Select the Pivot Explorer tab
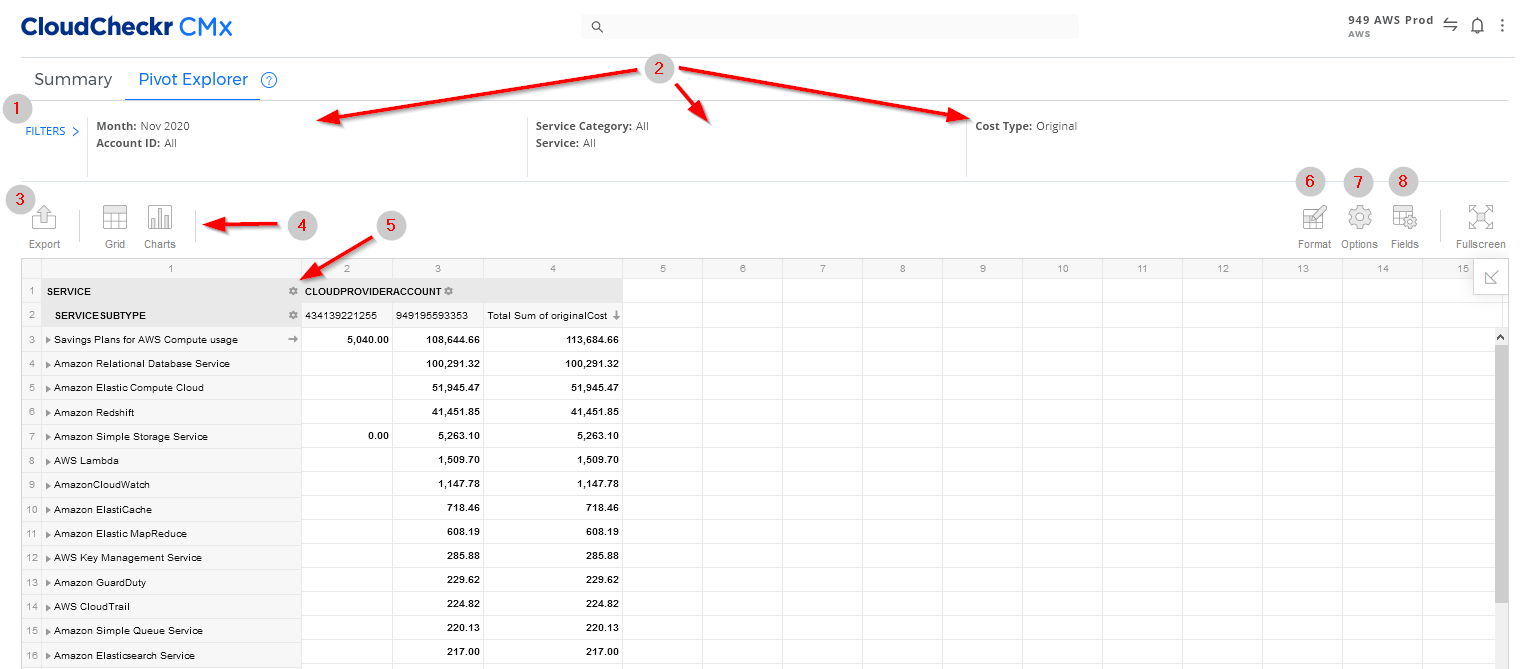The height and width of the screenshot is (669, 1525). pyautogui.click(x=193, y=79)
